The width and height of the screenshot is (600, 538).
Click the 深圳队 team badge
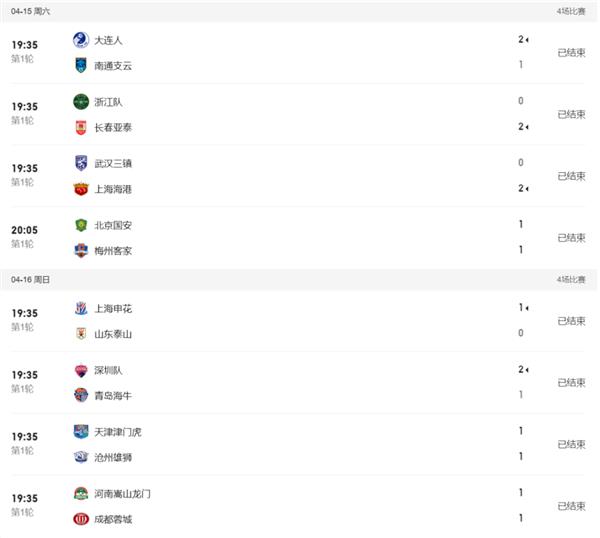(81, 370)
